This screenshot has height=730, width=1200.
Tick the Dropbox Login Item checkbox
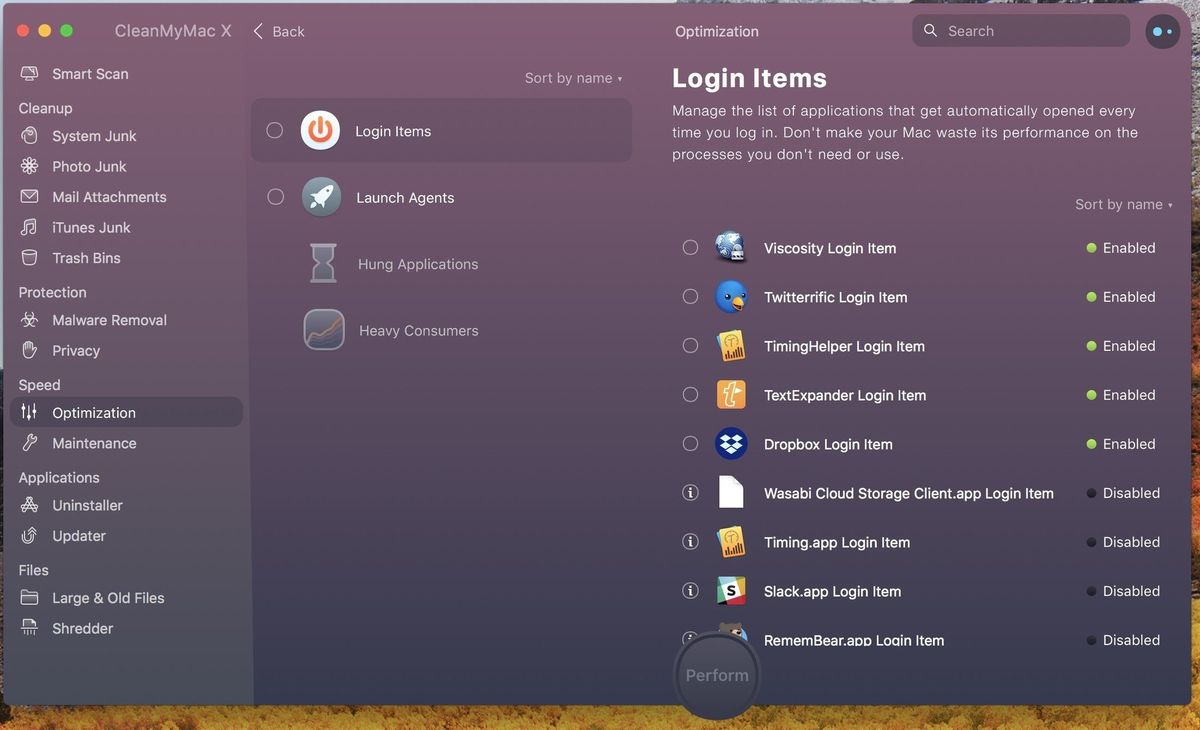[690, 443]
